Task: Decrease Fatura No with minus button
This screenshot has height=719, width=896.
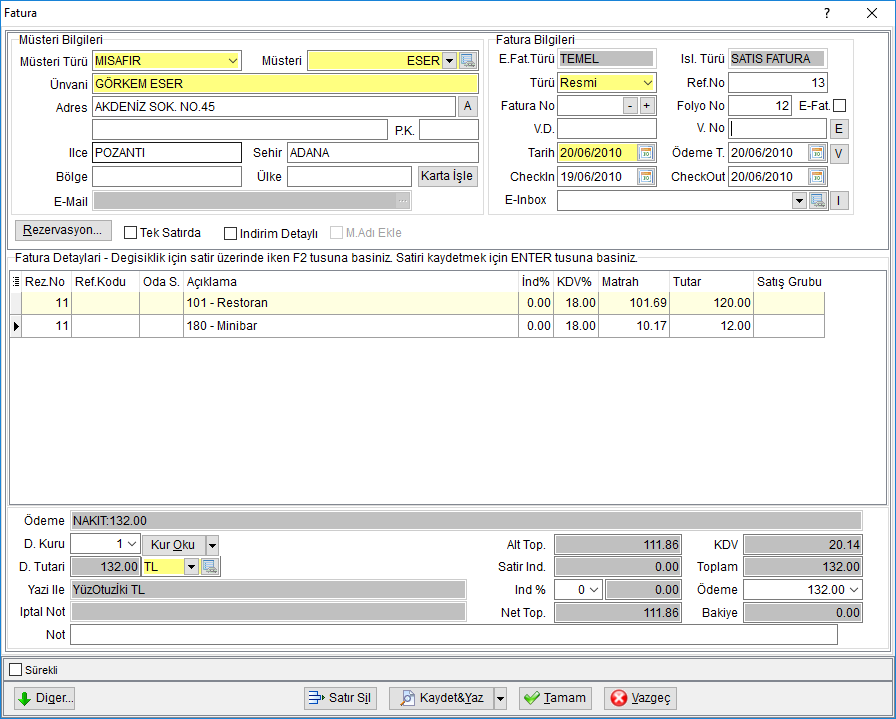Action: pyautogui.click(x=630, y=106)
